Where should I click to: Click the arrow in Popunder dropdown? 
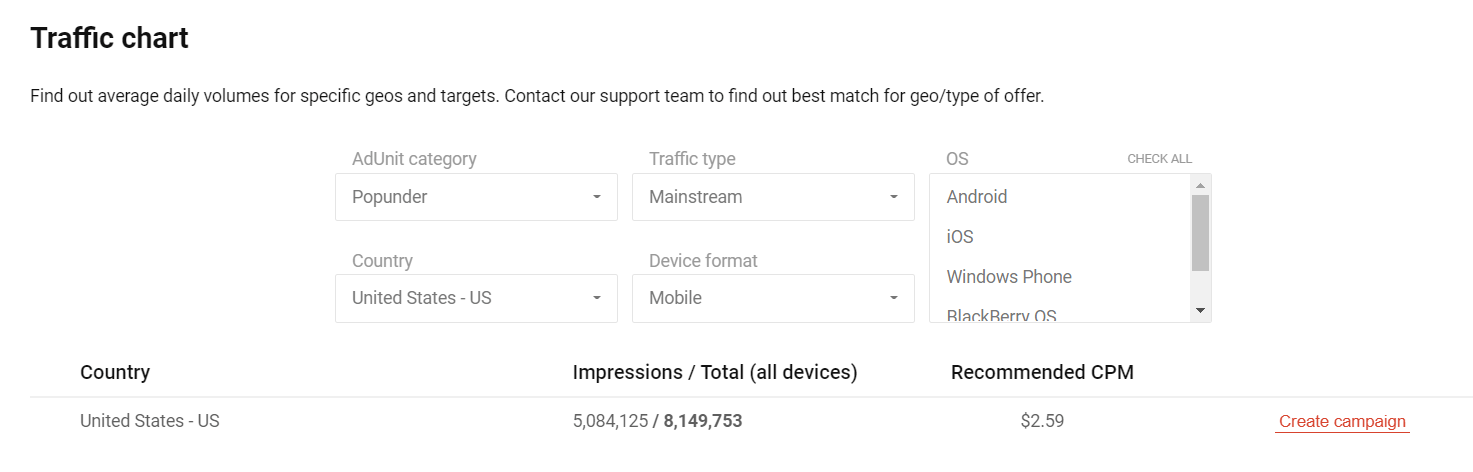tap(597, 197)
